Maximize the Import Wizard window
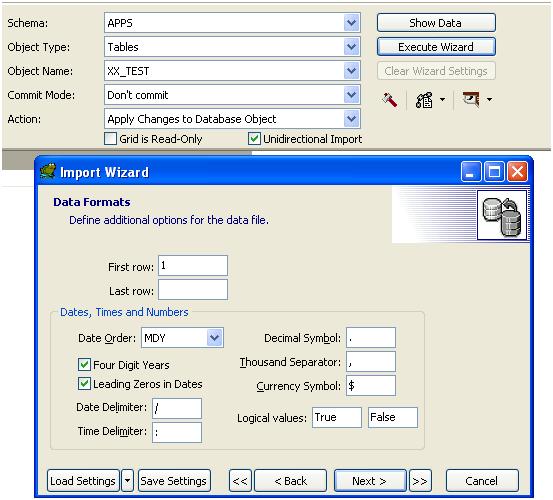The image size is (553, 500). coord(494,172)
